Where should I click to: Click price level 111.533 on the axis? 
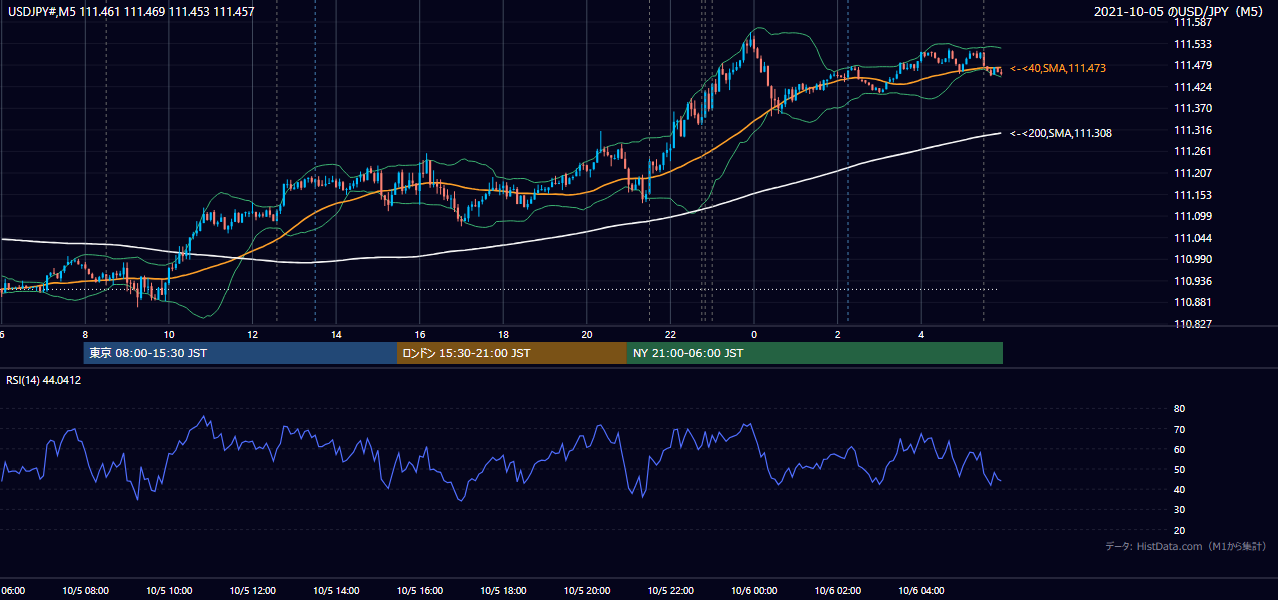click(x=1192, y=44)
